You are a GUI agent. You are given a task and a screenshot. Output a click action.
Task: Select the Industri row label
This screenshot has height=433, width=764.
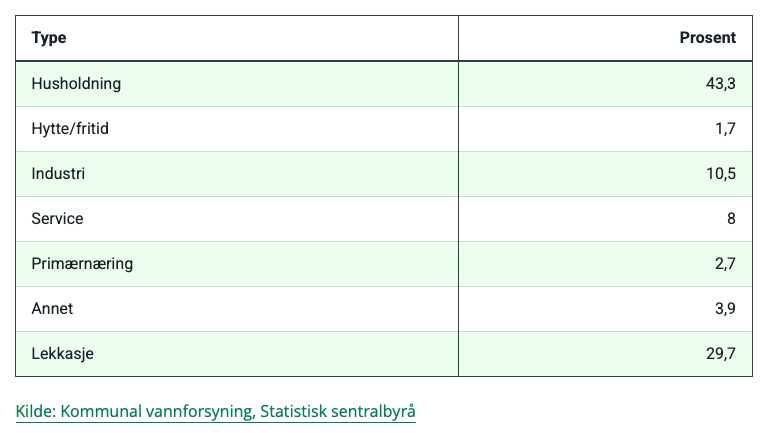[58, 173]
